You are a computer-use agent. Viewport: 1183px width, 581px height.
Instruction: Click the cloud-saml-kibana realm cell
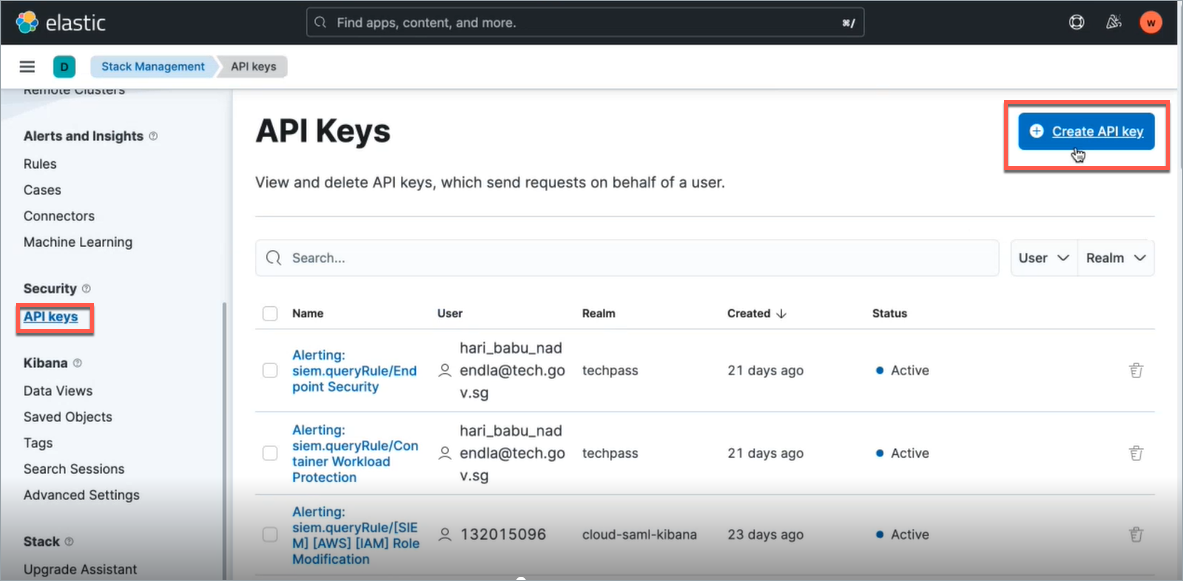639,535
